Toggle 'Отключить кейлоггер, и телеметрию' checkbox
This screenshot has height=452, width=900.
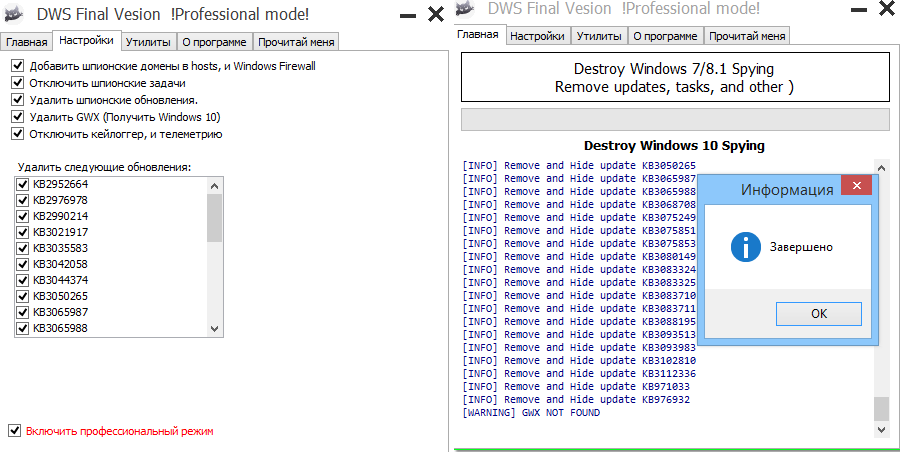tap(18, 134)
